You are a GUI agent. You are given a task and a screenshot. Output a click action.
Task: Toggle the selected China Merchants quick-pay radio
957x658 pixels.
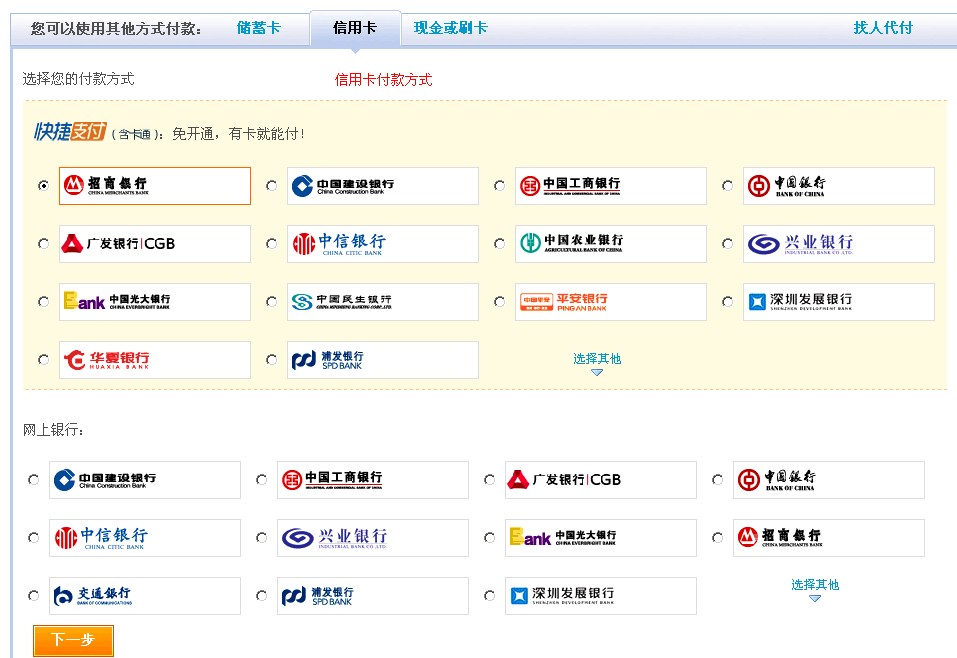click(x=43, y=186)
